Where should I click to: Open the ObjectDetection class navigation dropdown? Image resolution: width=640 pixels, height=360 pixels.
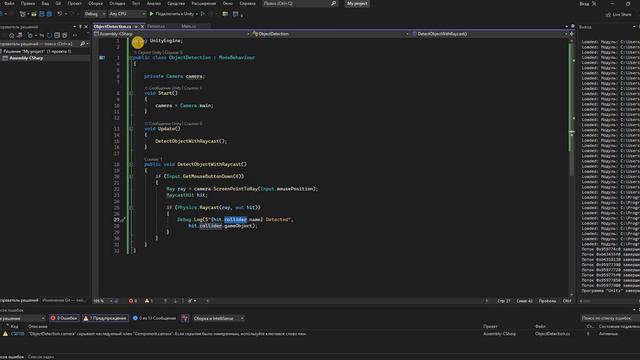[330, 34]
